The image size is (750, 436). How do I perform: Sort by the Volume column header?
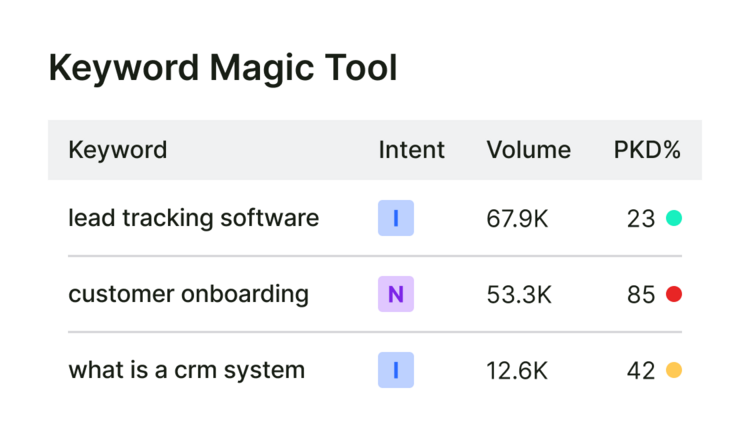[x=529, y=150]
